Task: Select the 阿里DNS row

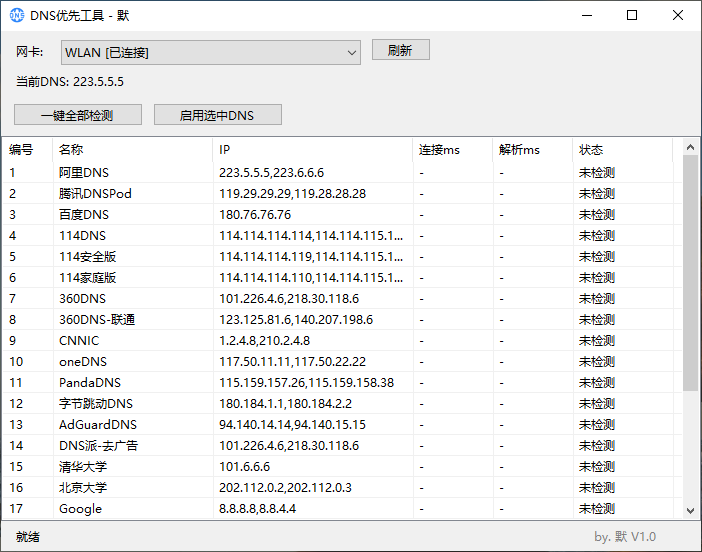Action: (342, 172)
